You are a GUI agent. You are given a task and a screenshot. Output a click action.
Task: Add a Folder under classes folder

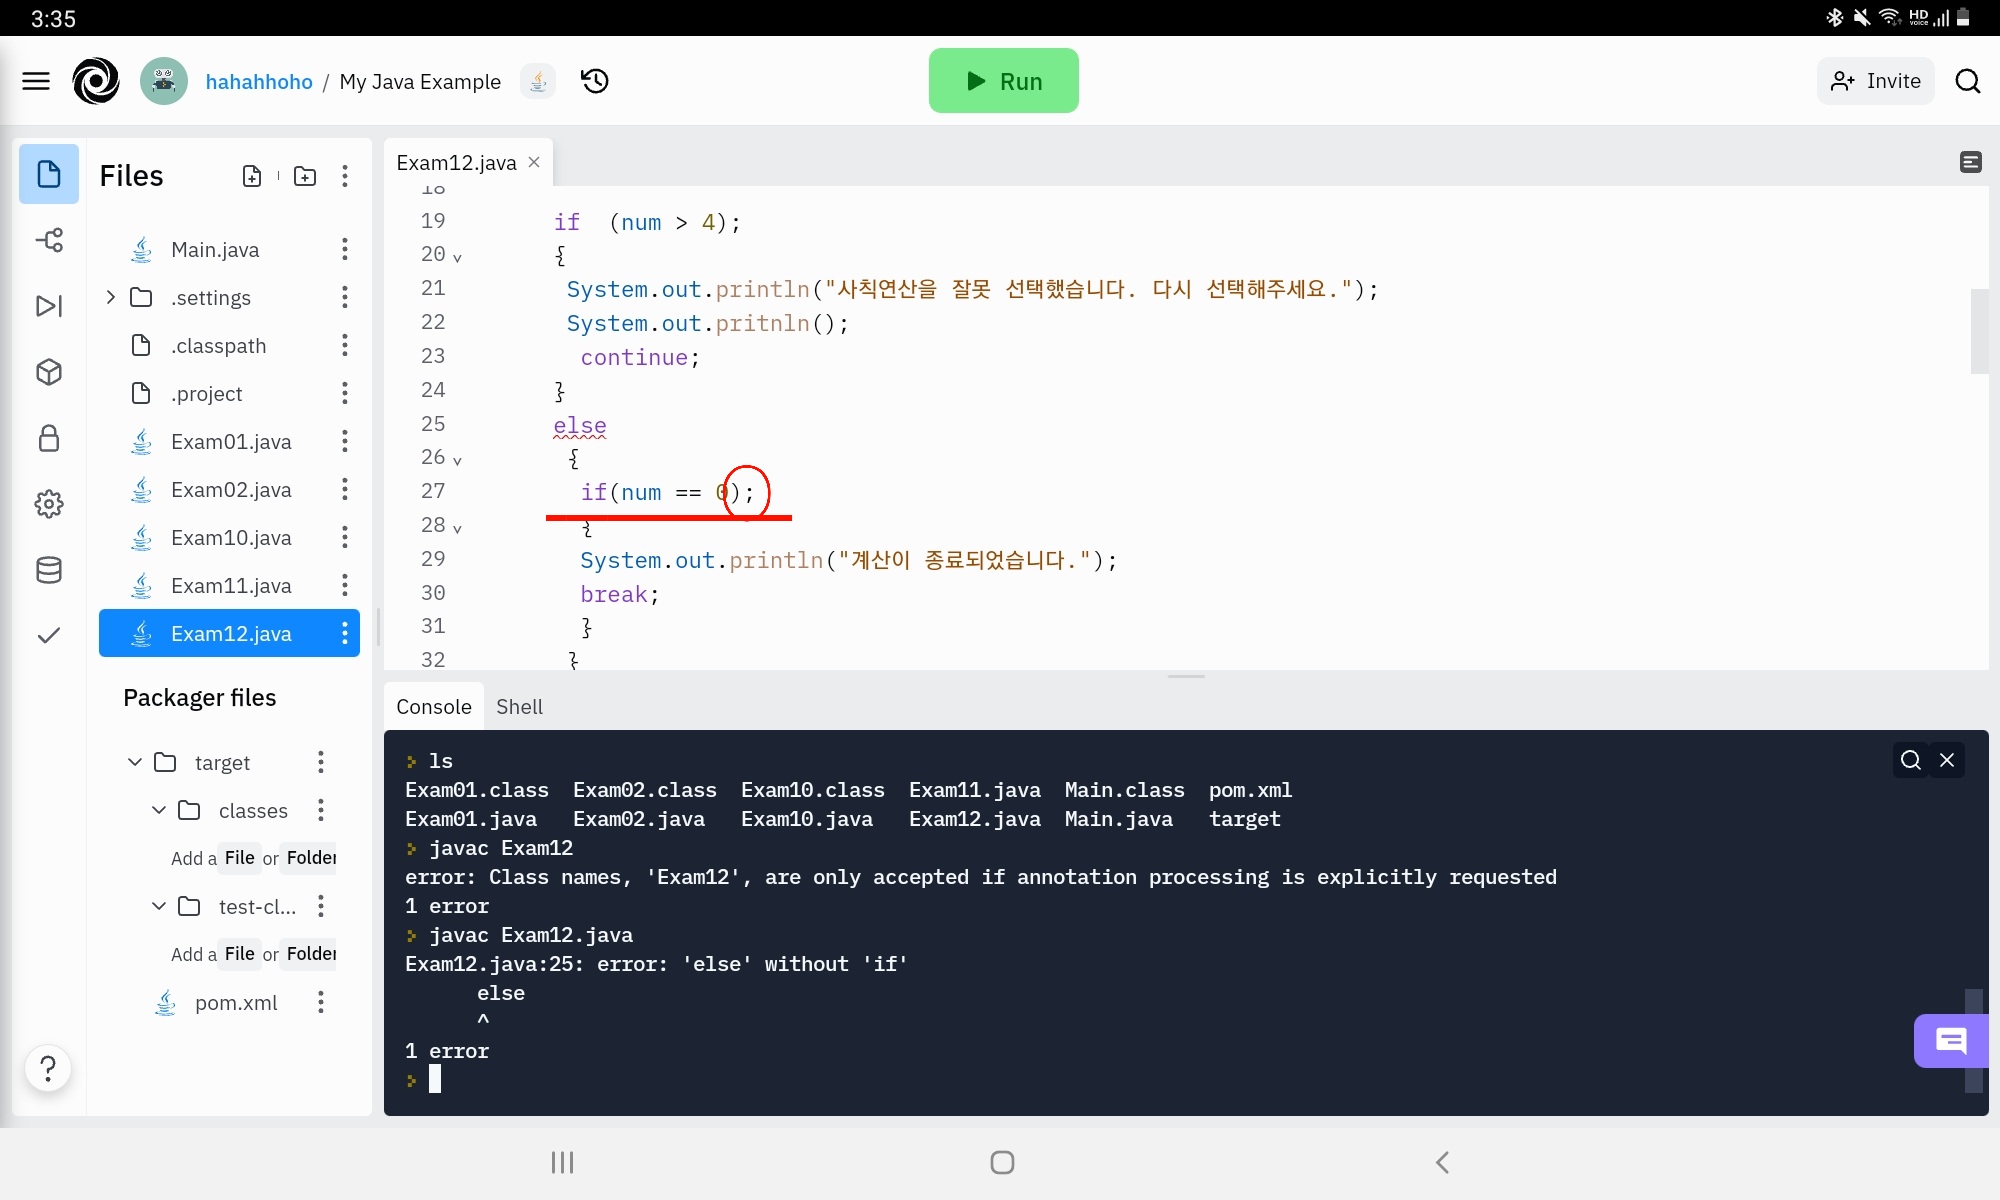(311, 858)
